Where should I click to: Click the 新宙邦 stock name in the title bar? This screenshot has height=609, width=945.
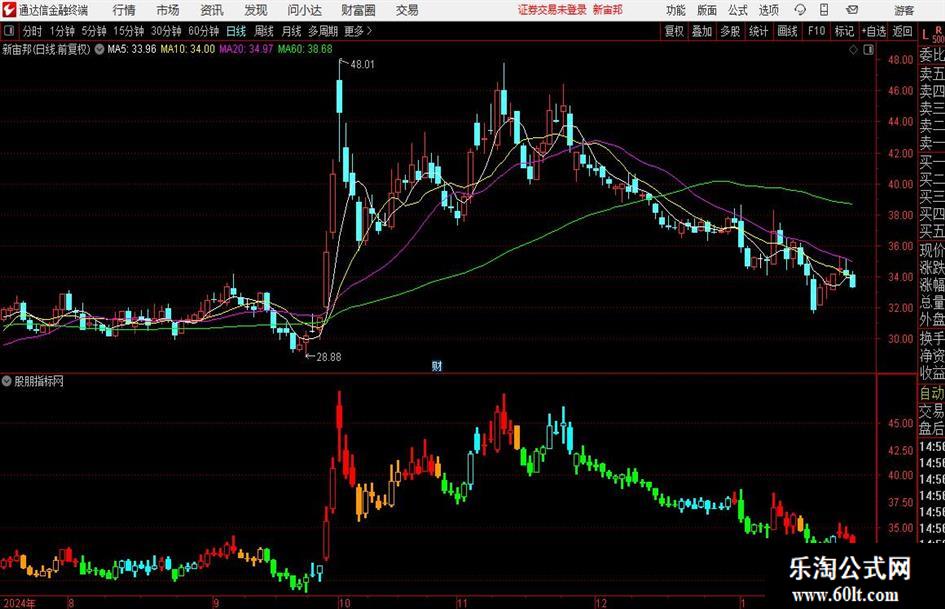tap(608, 10)
